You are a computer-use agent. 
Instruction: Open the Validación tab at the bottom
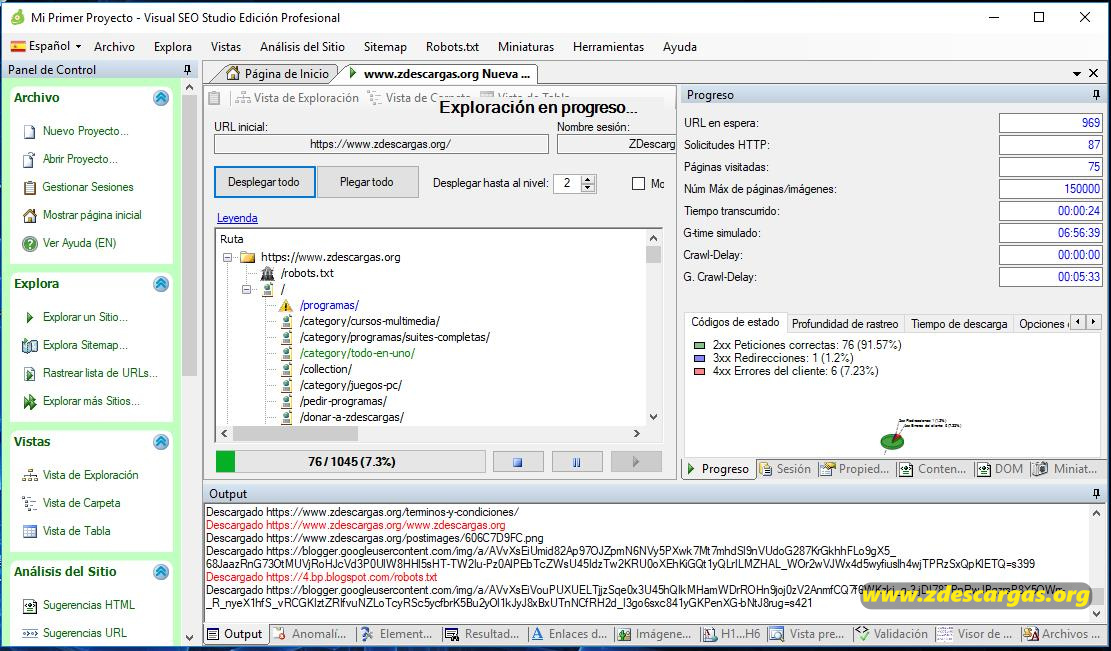click(891, 634)
